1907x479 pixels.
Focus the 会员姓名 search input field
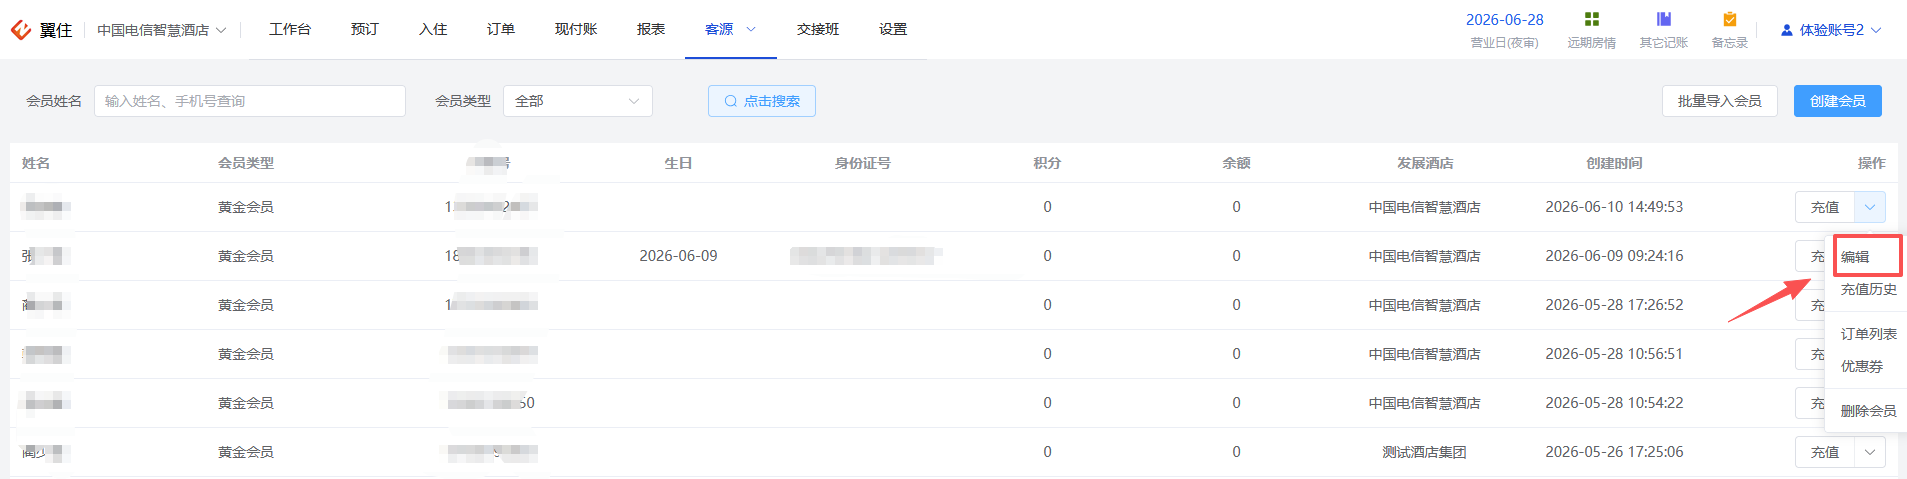point(250,101)
